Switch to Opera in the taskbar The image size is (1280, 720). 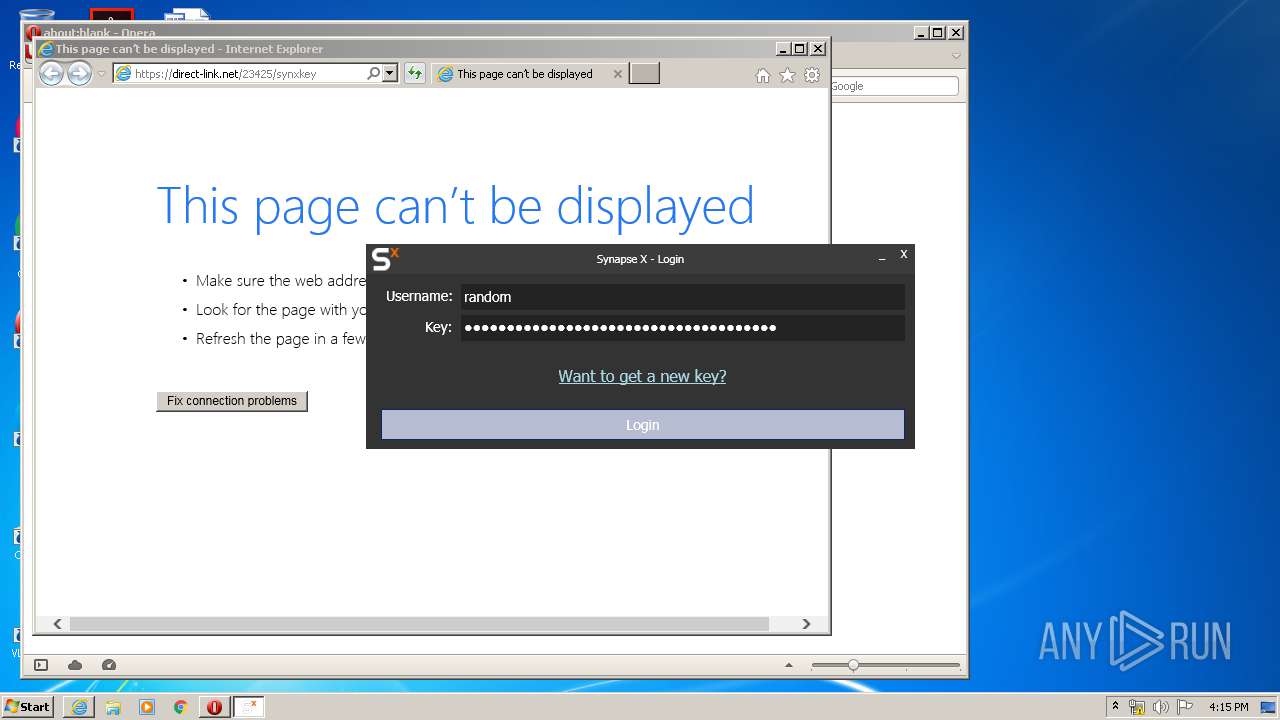coord(214,707)
